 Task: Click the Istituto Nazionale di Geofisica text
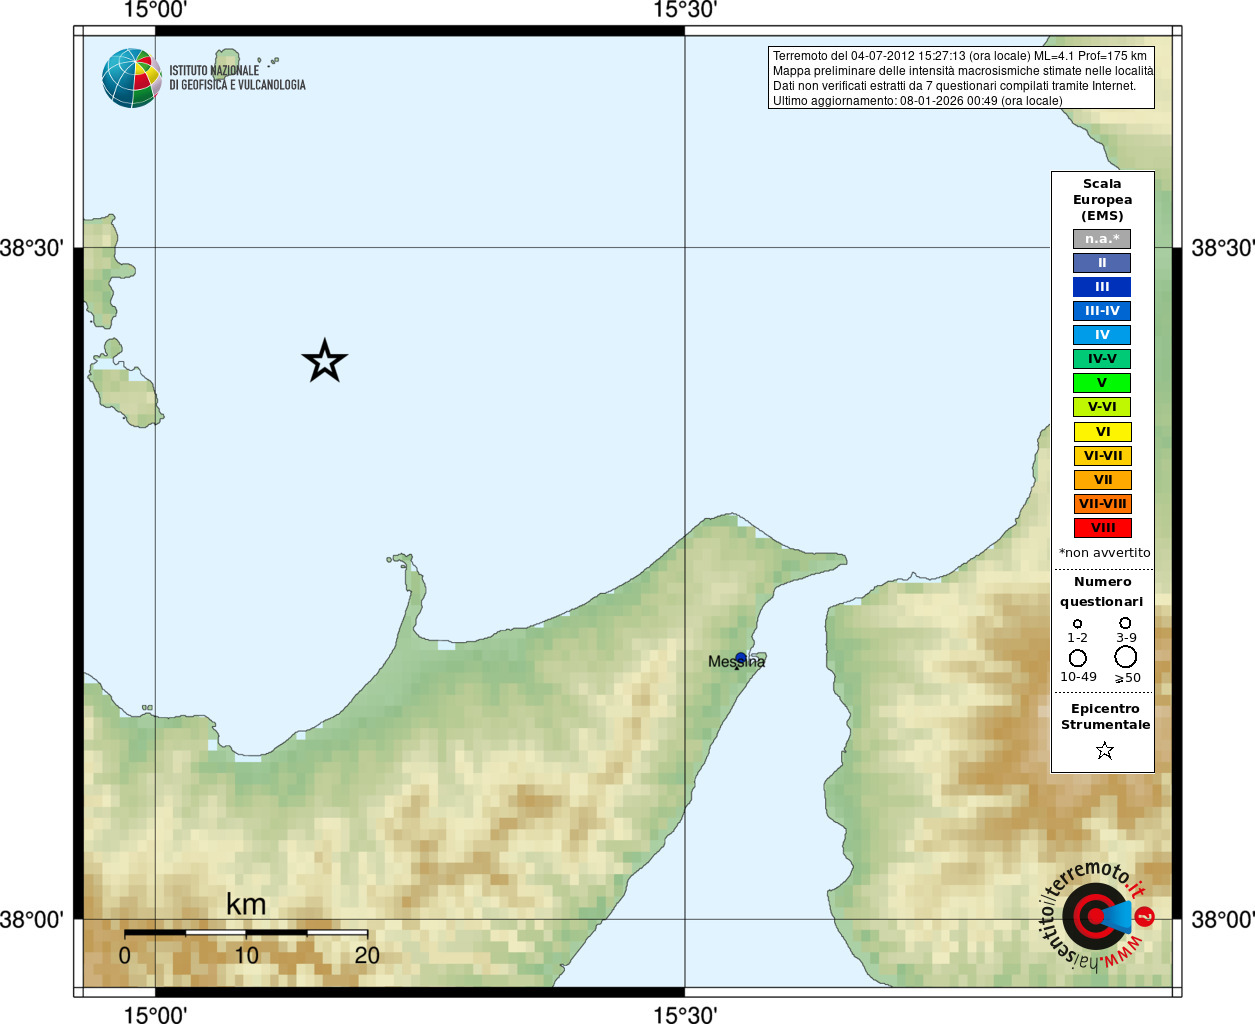pyautogui.click(x=237, y=78)
